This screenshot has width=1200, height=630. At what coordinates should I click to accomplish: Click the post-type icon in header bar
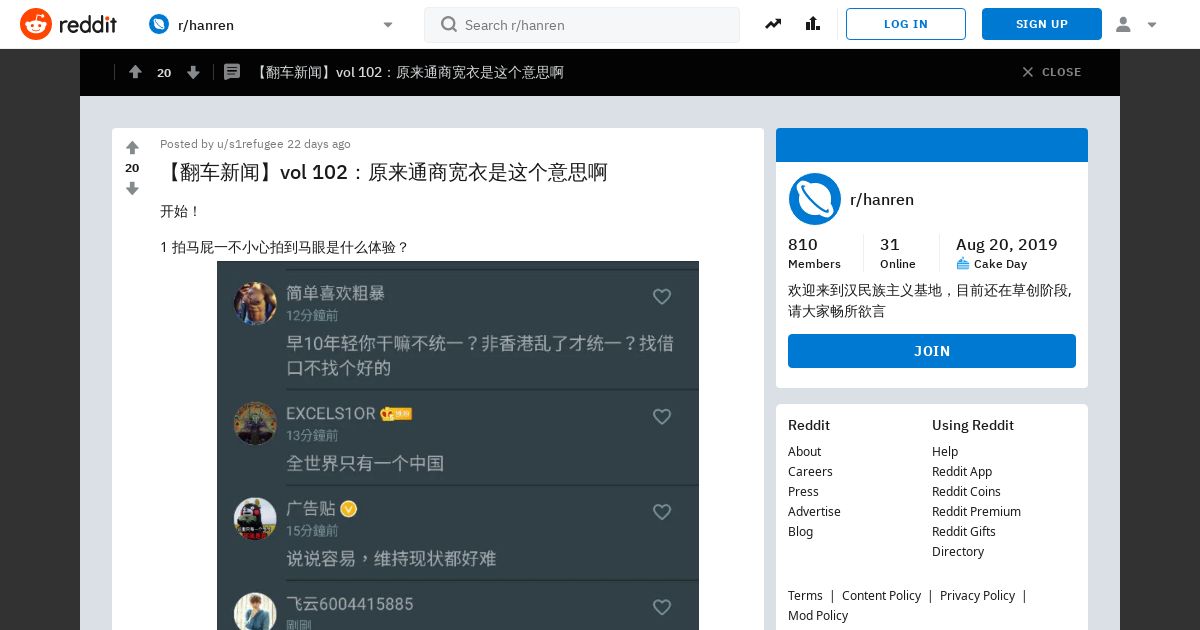pos(232,72)
